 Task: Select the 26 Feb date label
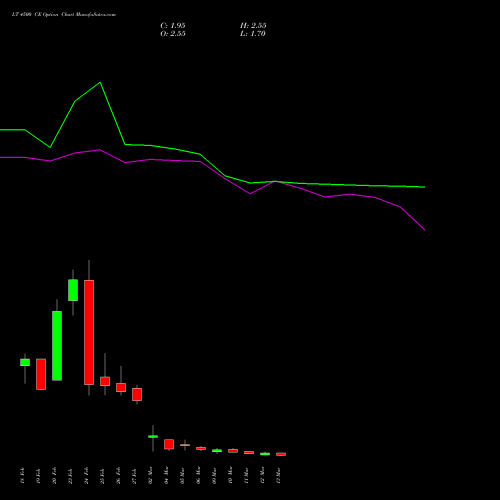[118, 476]
